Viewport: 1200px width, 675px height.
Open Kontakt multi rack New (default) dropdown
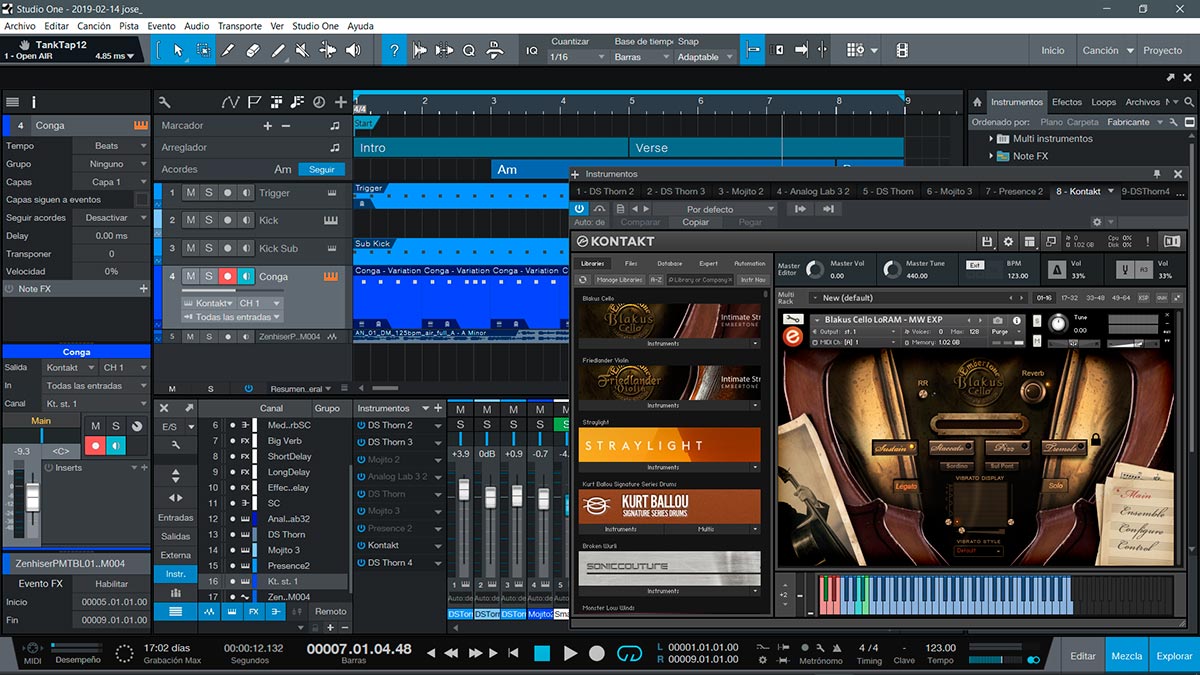920,298
